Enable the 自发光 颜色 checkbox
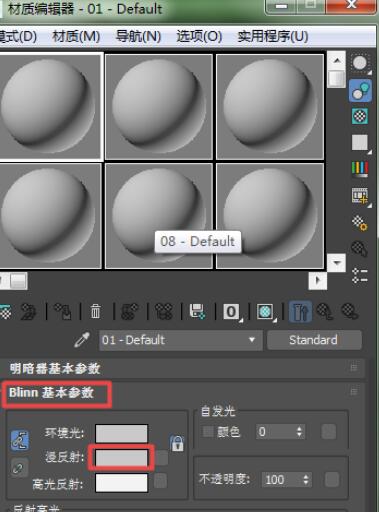Image resolution: width=379 pixels, height=512 pixels. pos(208,432)
